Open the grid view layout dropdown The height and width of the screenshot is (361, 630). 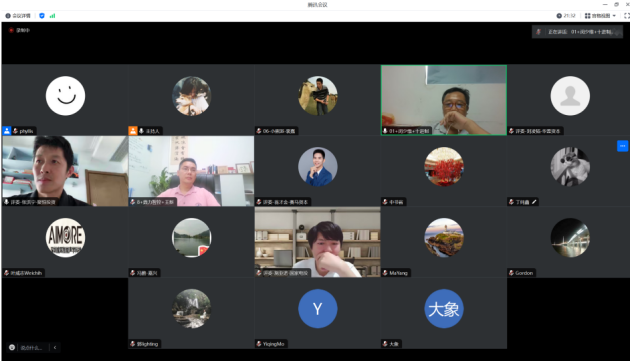pos(600,16)
